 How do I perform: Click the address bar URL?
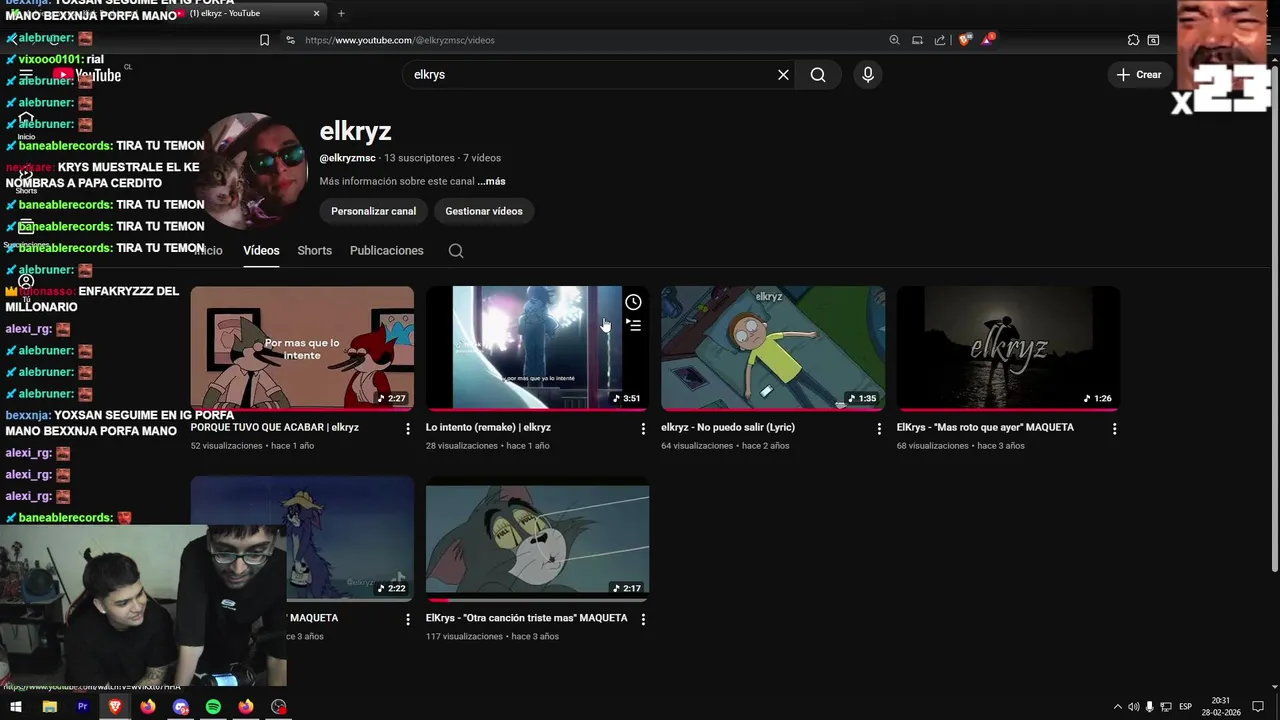pyautogui.click(x=400, y=40)
